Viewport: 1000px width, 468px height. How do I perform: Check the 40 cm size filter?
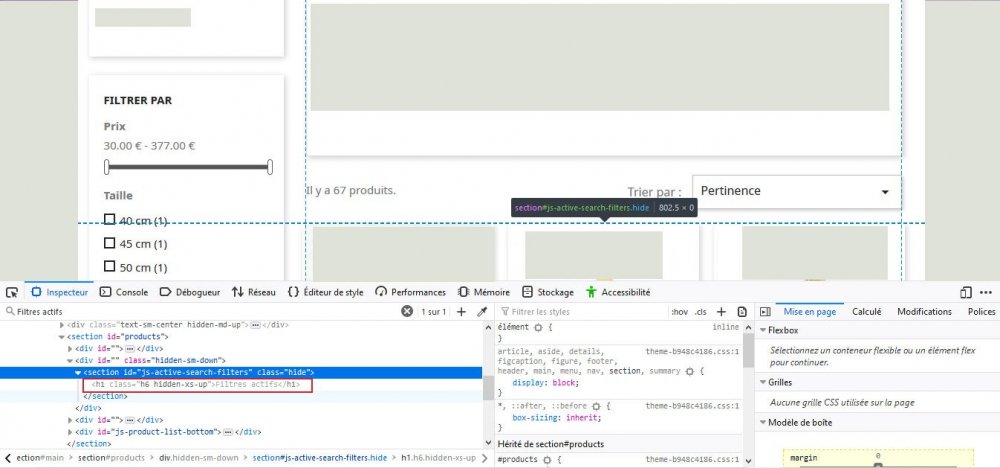coord(110,220)
